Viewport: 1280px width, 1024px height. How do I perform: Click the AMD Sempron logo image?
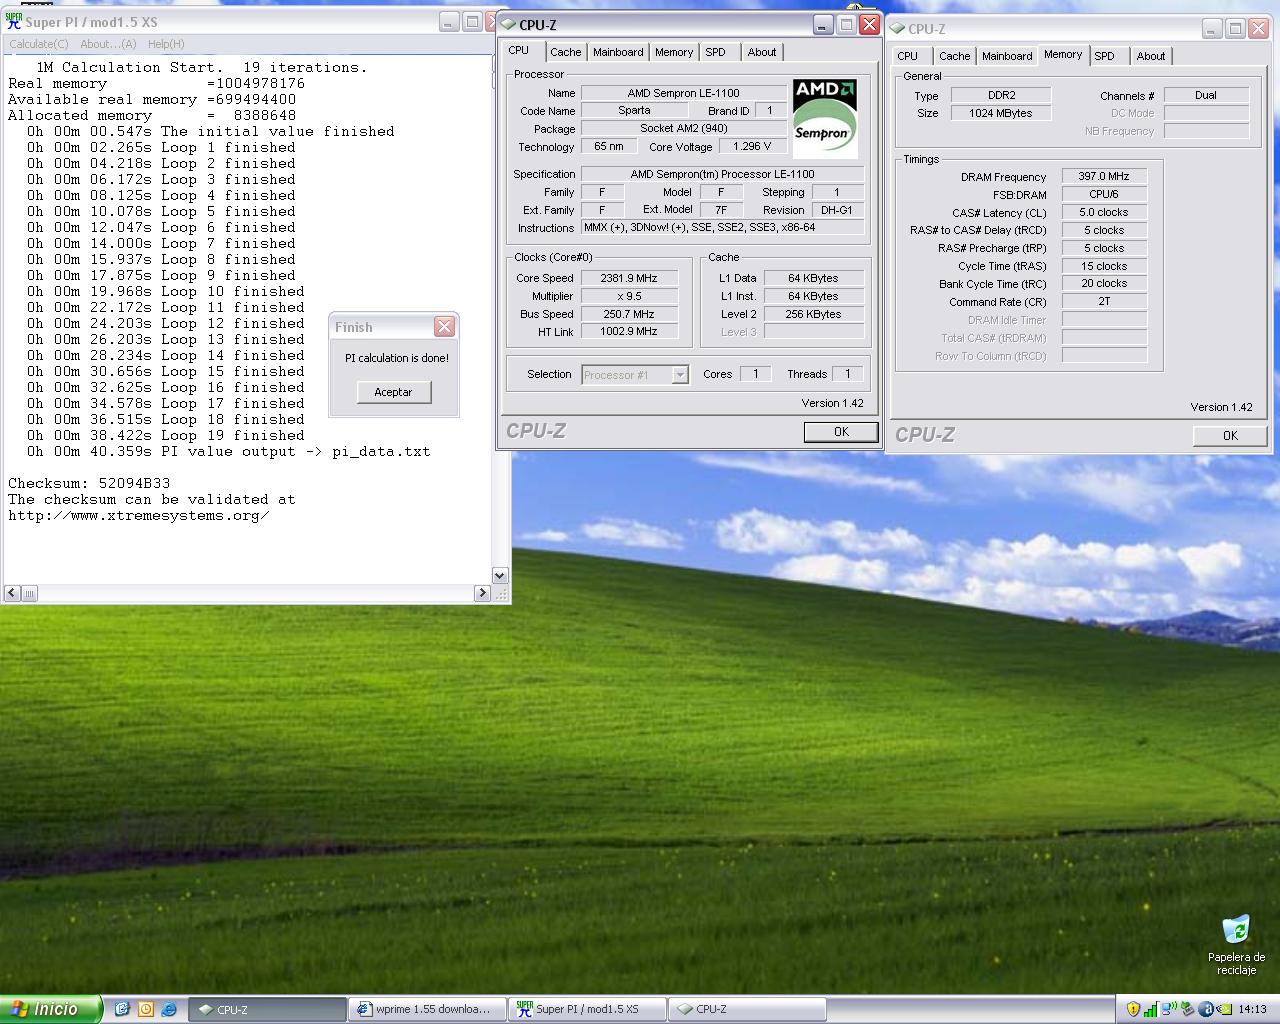click(825, 118)
